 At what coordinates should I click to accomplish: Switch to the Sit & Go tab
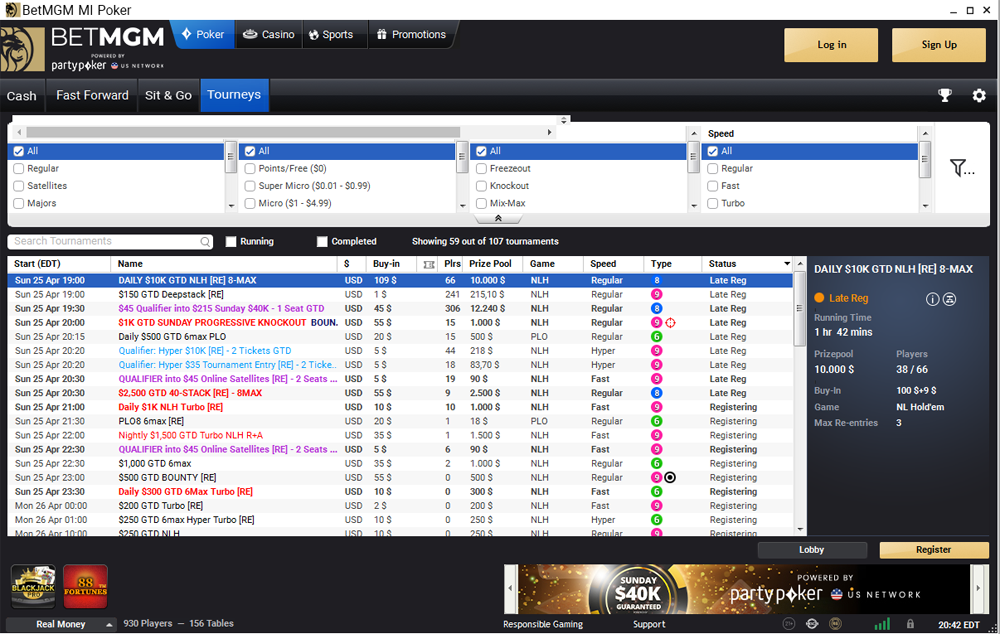(x=168, y=96)
